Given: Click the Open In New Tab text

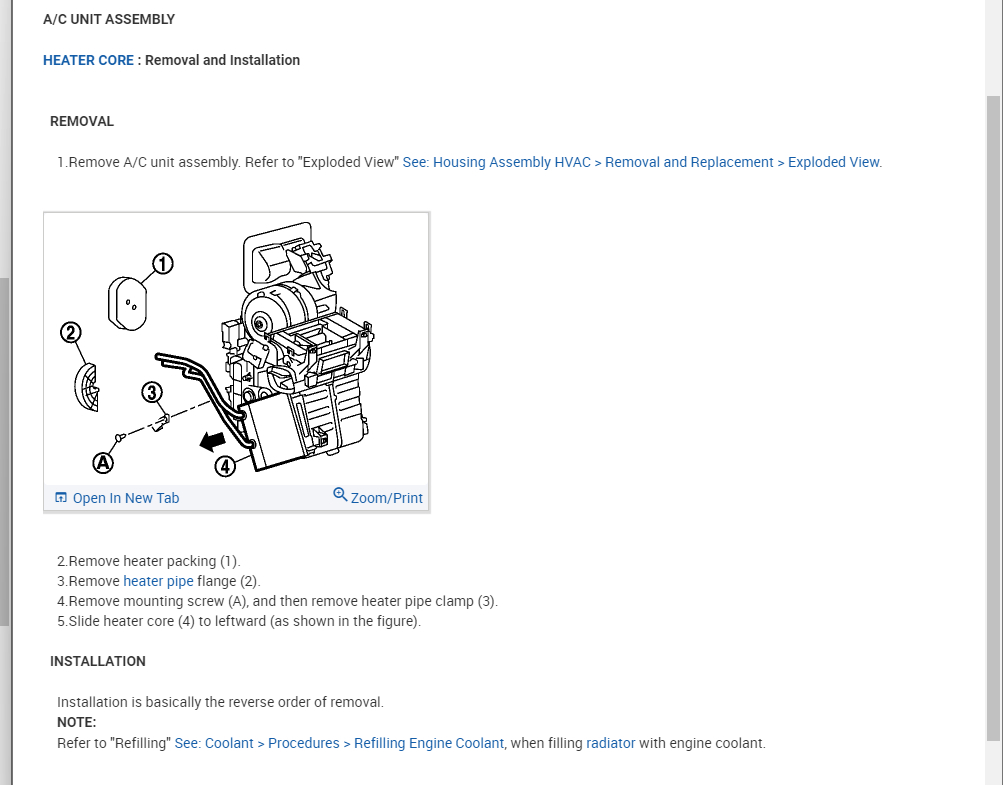Looking at the screenshot, I should pos(126,498).
